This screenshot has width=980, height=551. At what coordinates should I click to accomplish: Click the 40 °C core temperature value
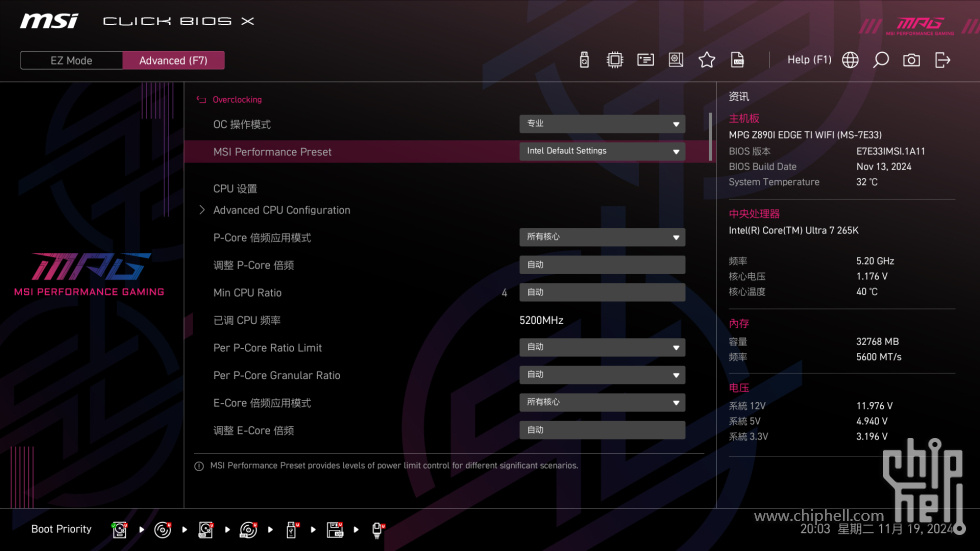coord(866,292)
